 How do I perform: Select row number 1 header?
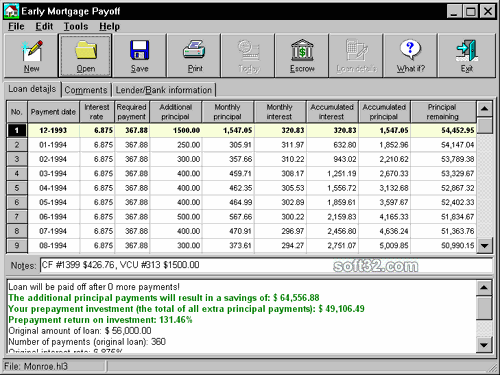pyautogui.click(x=17, y=130)
